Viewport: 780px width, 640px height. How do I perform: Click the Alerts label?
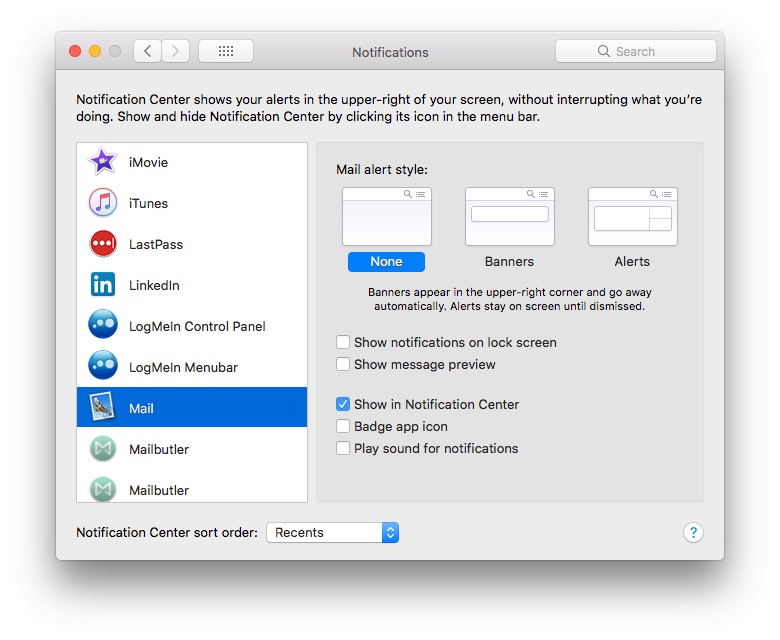(x=632, y=262)
